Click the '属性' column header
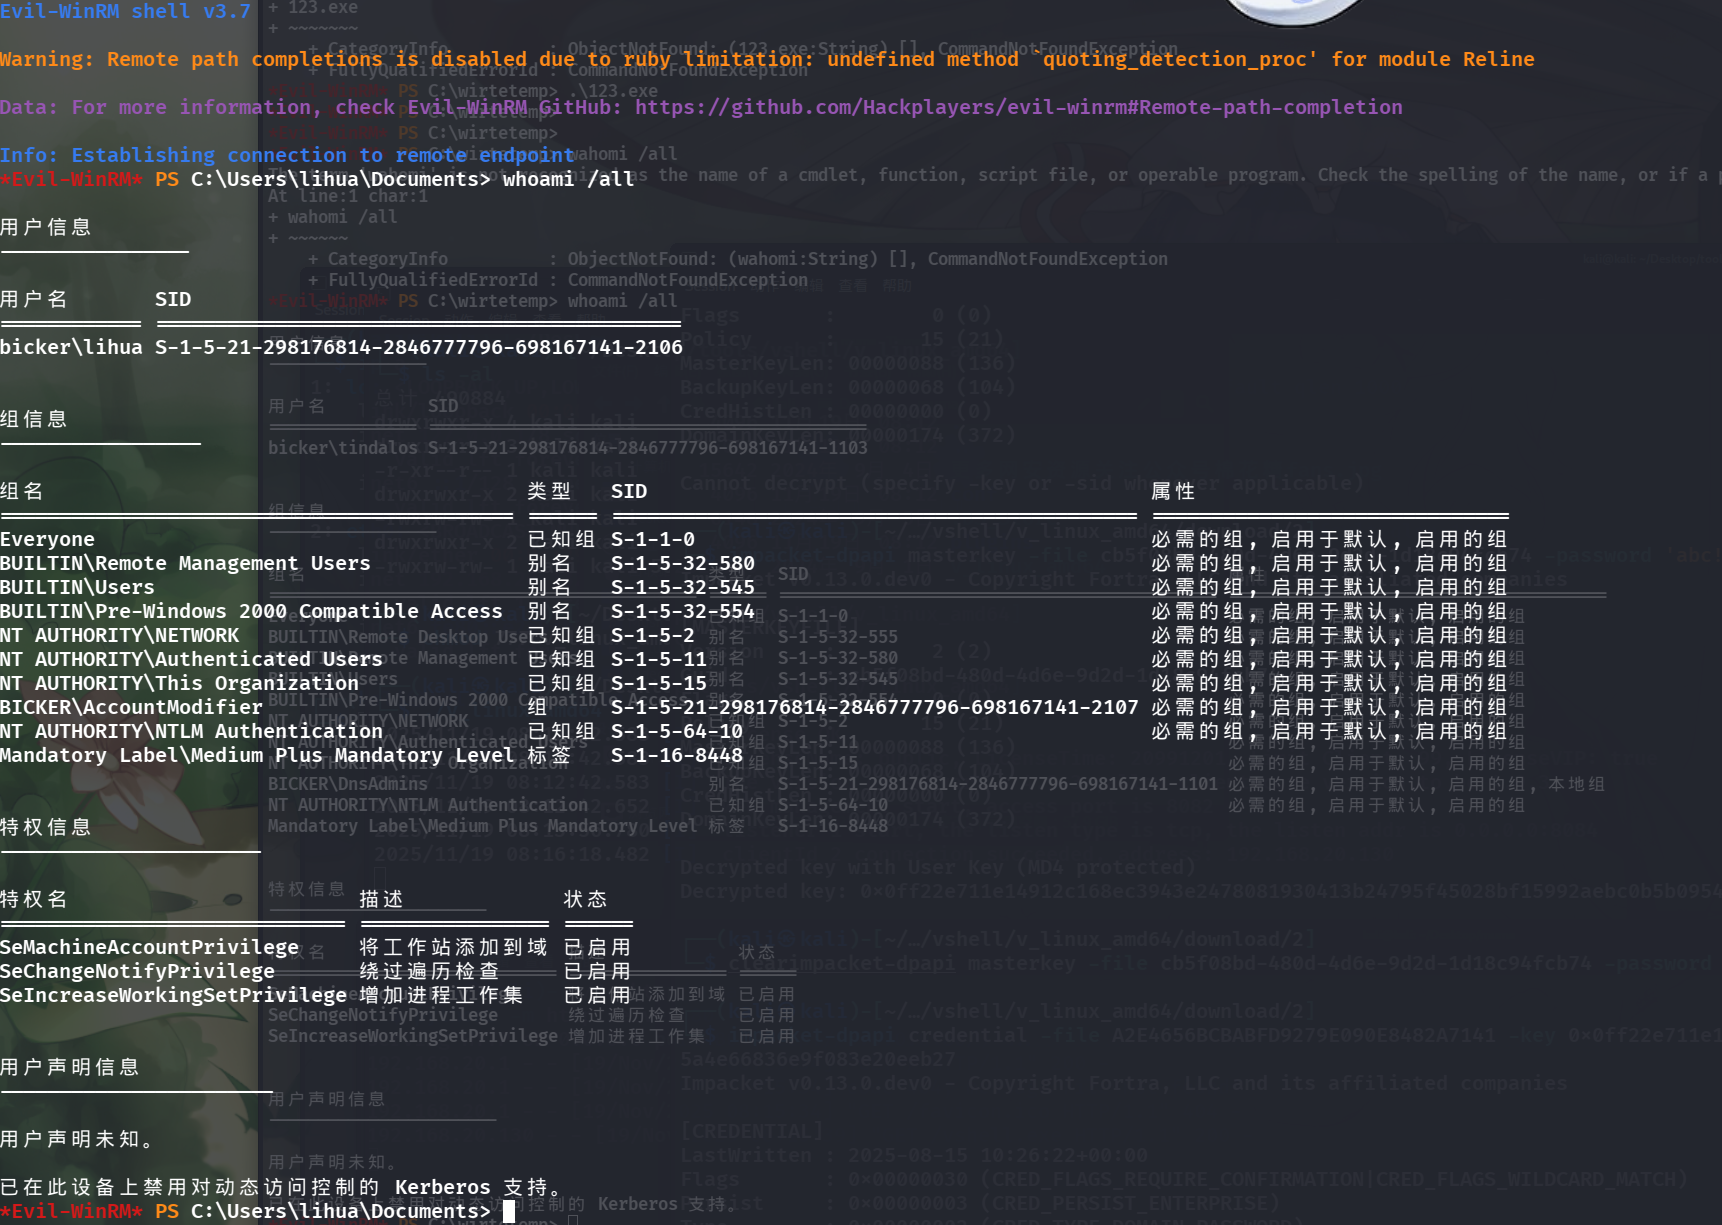Image resolution: width=1722 pixels, height=1225 pixels. [x=1173, y=491]
